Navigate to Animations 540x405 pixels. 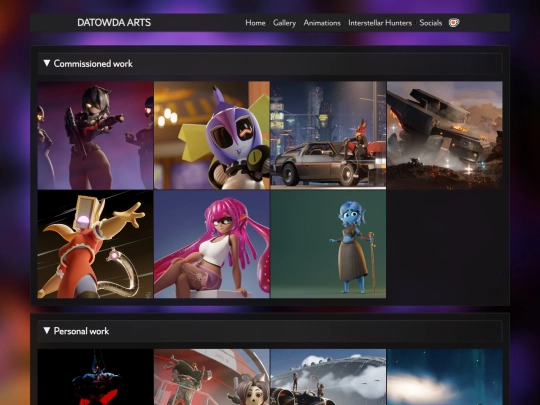pyautogui.click(x=322, y=23)
